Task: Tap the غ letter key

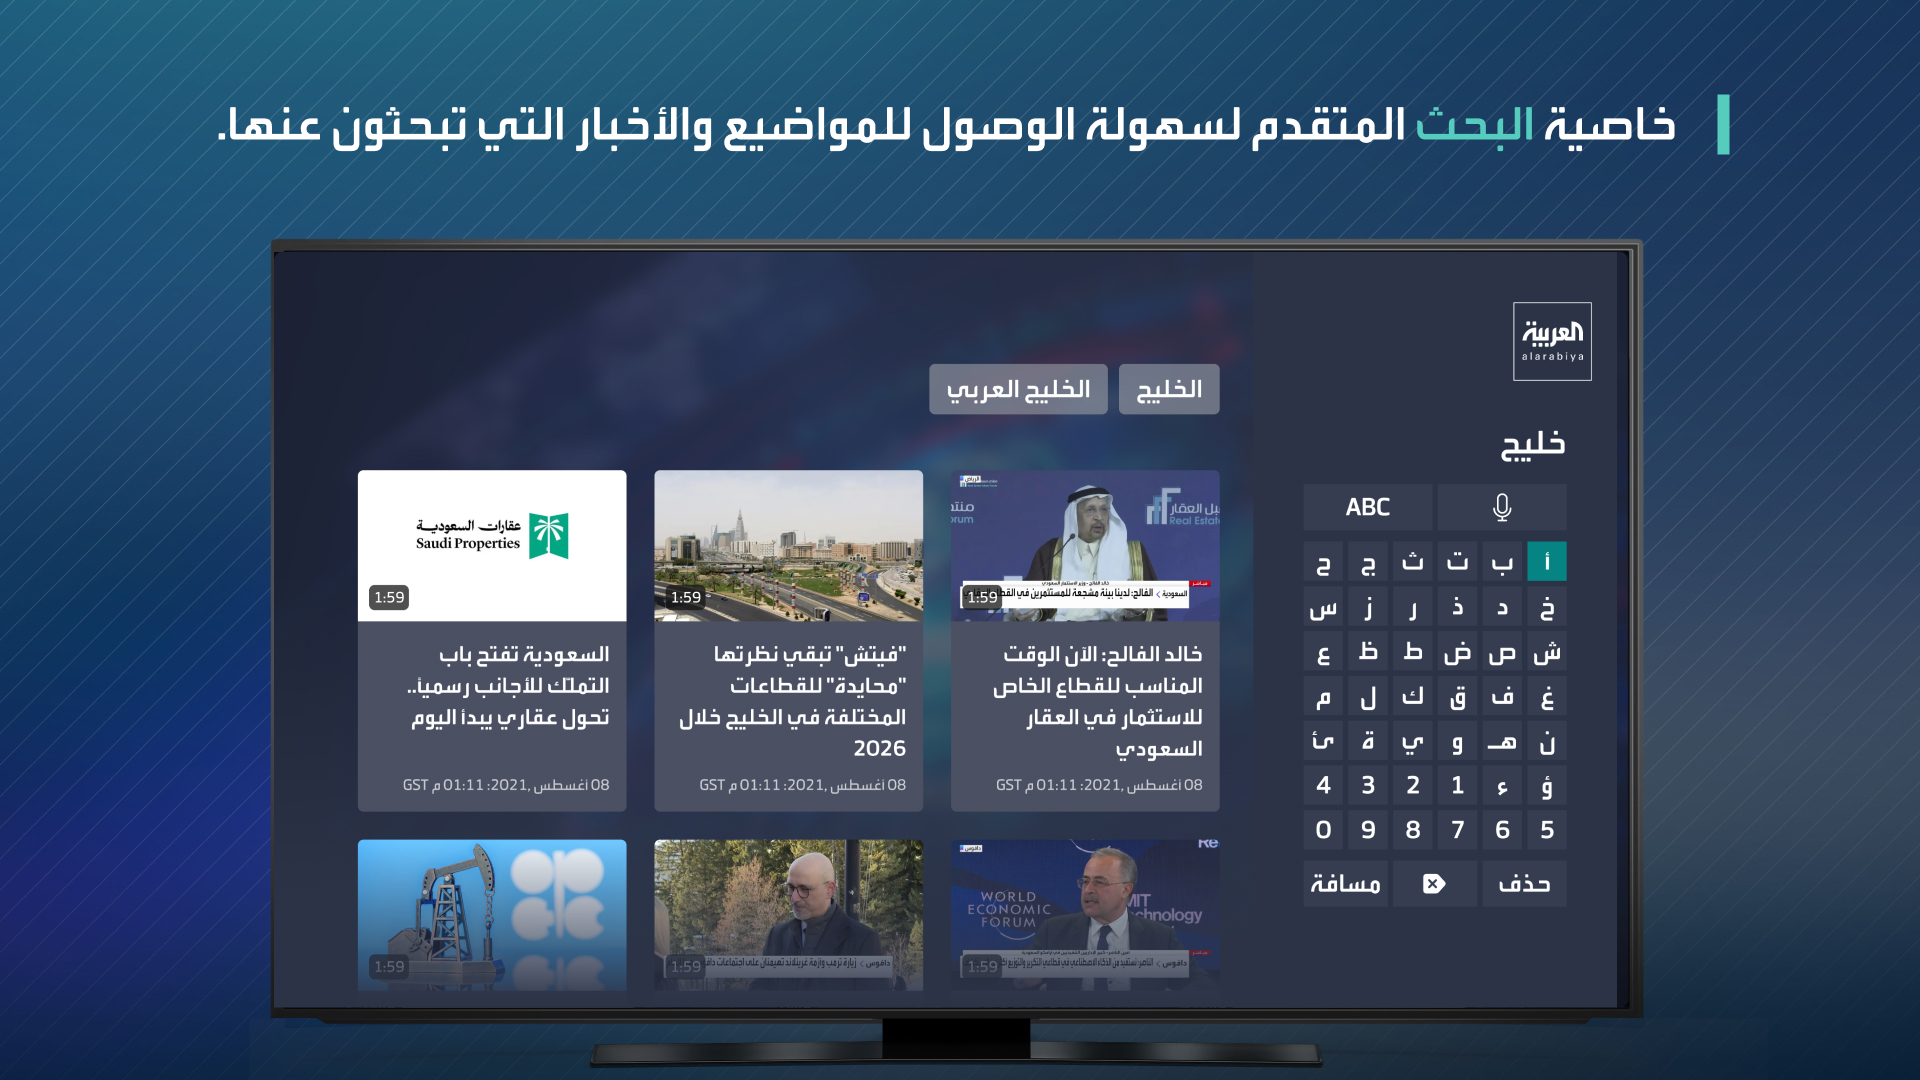Action: click(x=1547, y=697)
